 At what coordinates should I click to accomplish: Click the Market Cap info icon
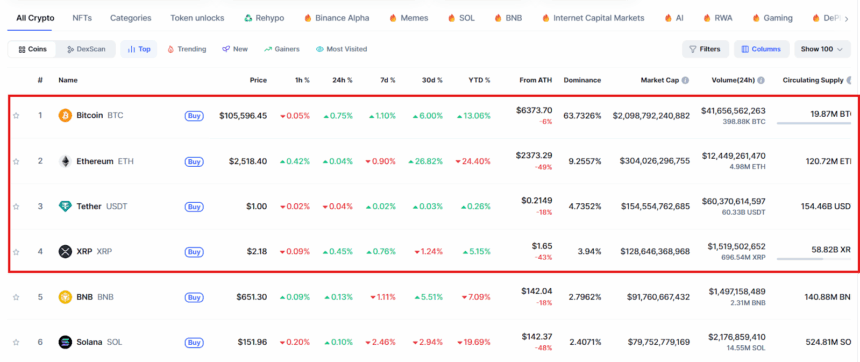tap(686, 80)
